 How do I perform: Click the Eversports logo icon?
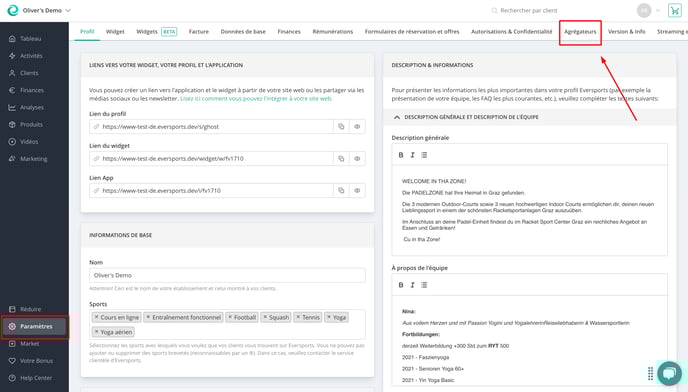click(x=13, y=10)
